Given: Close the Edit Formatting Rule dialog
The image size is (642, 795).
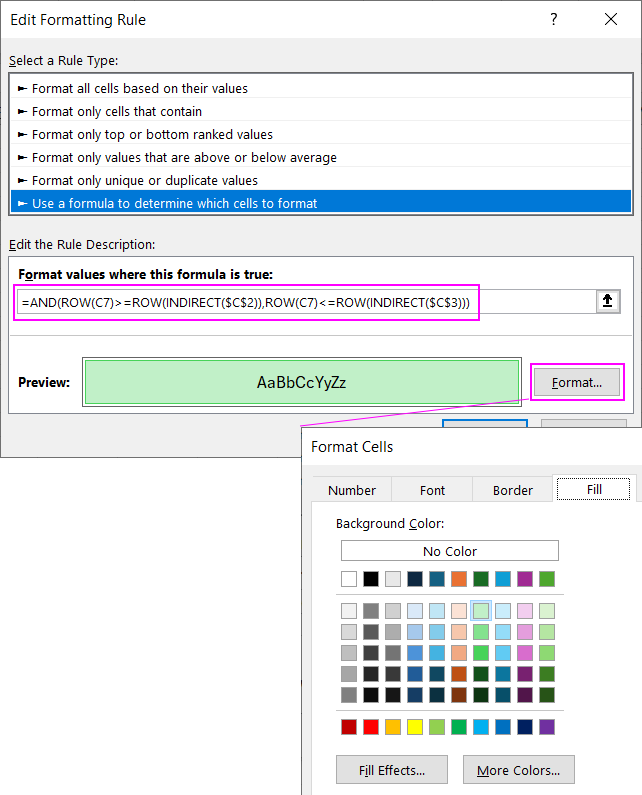Looking at the screenshot, I should coord(611,20).
